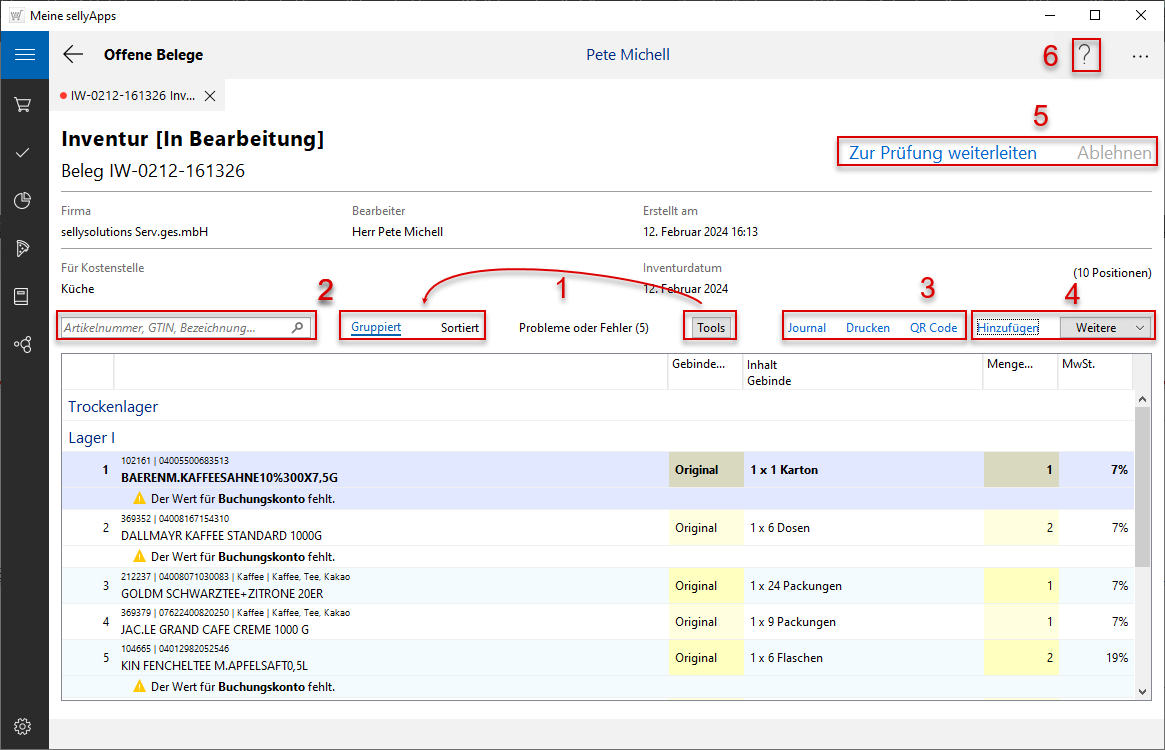Screen dimensions: 1165x750
Task: Click the Tools button
Action: coord(711,327)
